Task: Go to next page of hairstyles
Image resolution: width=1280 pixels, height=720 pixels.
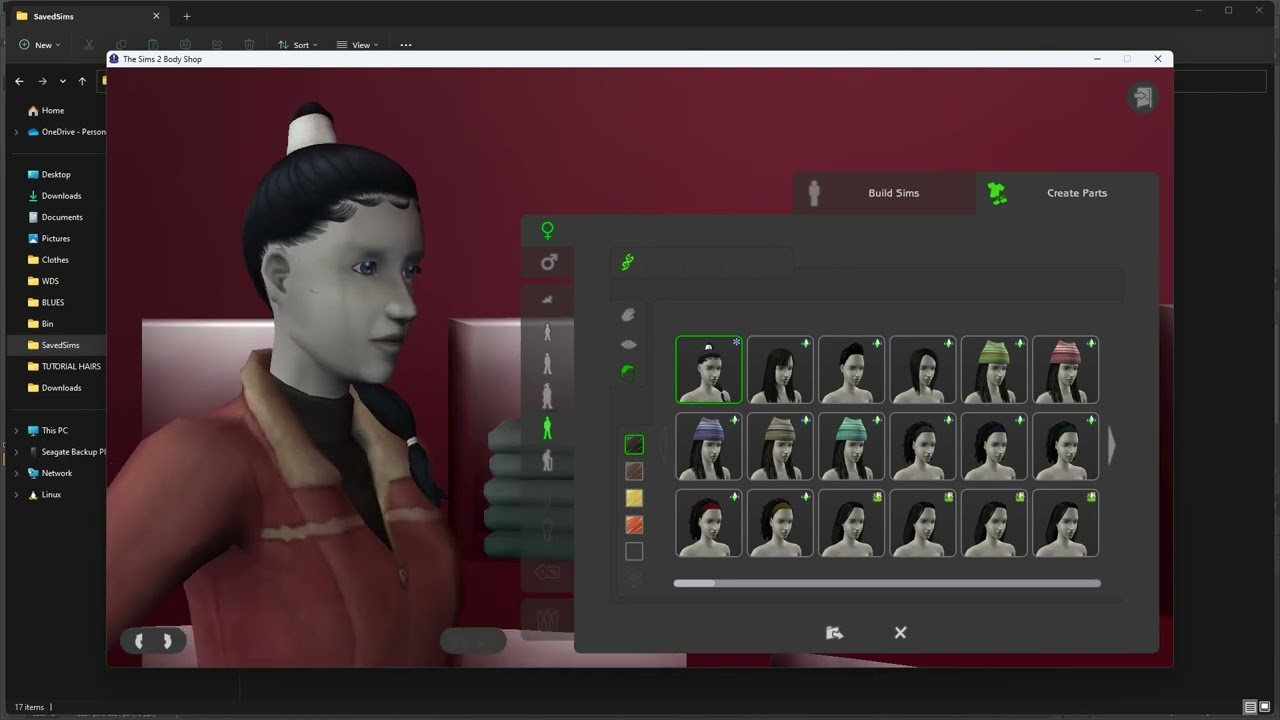Action: tap(1111, 446)
